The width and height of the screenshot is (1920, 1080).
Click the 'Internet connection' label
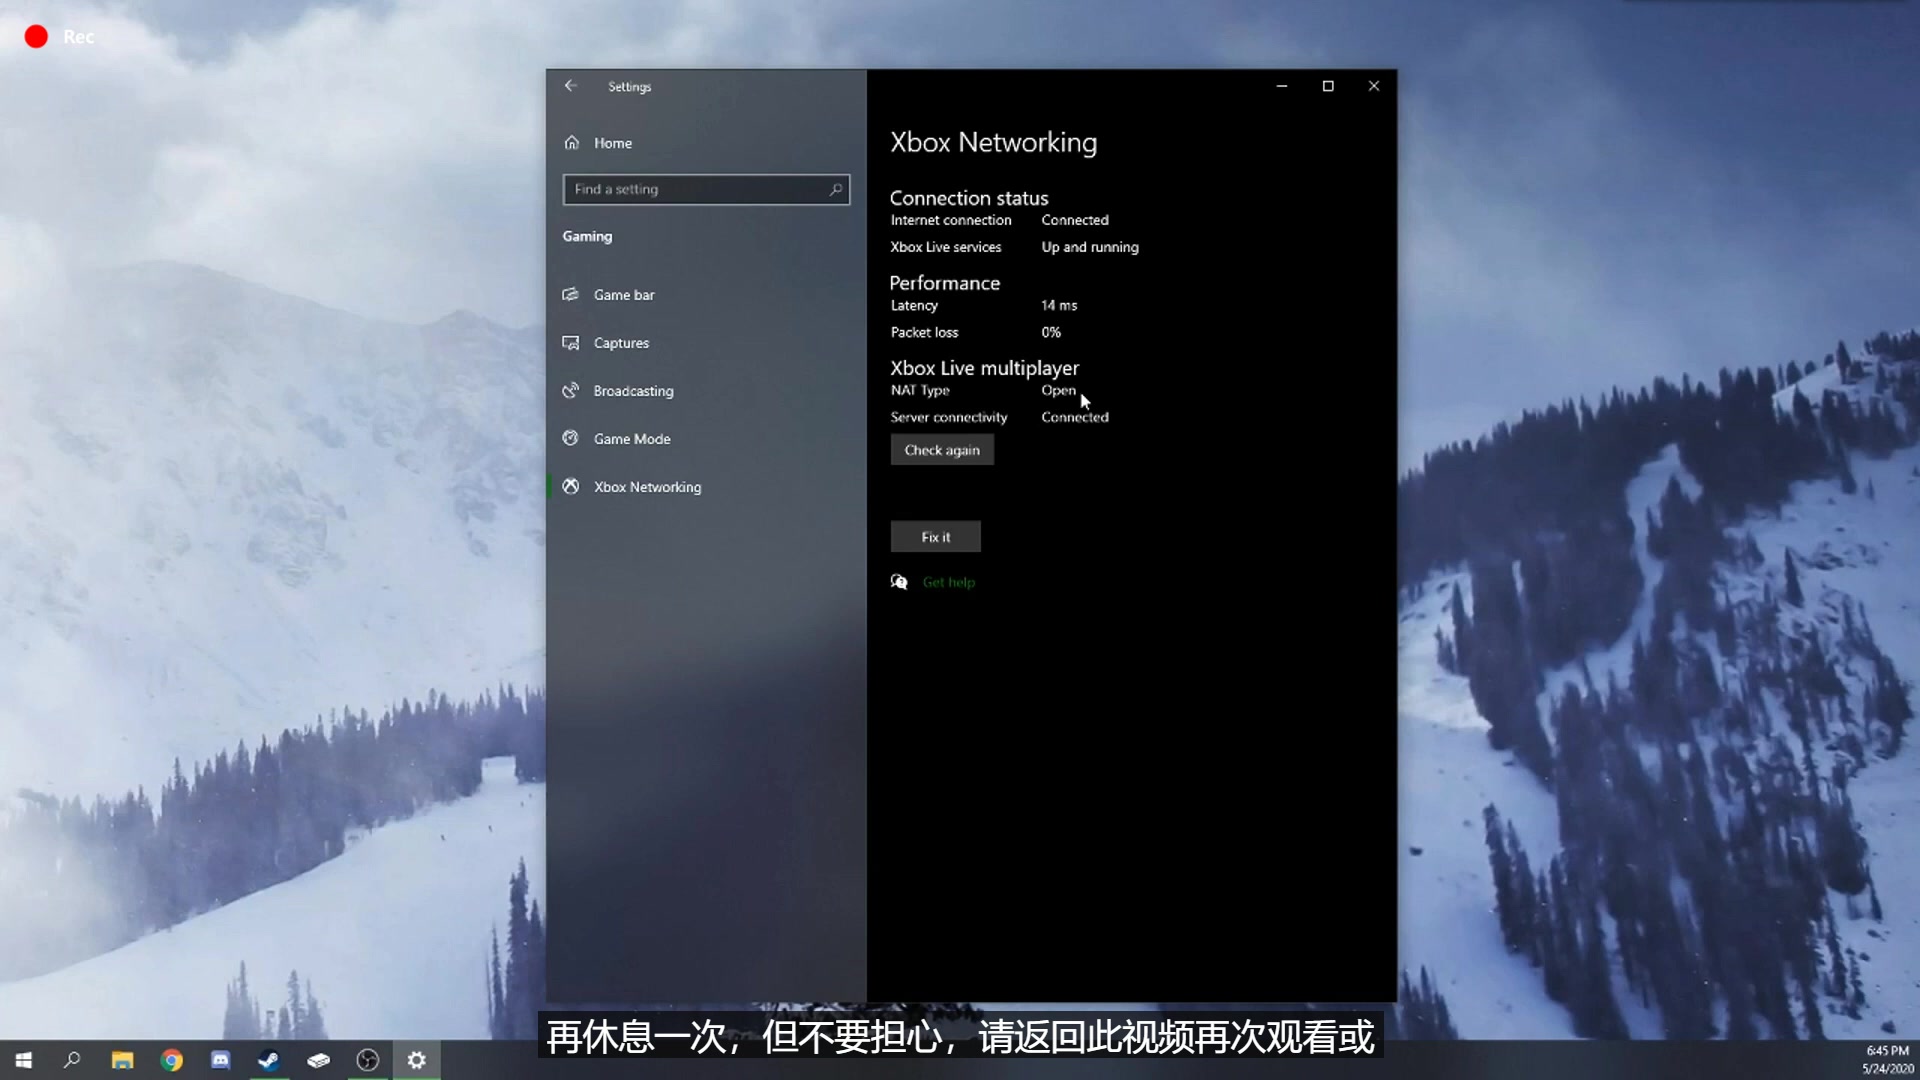(x=951, y=220)
